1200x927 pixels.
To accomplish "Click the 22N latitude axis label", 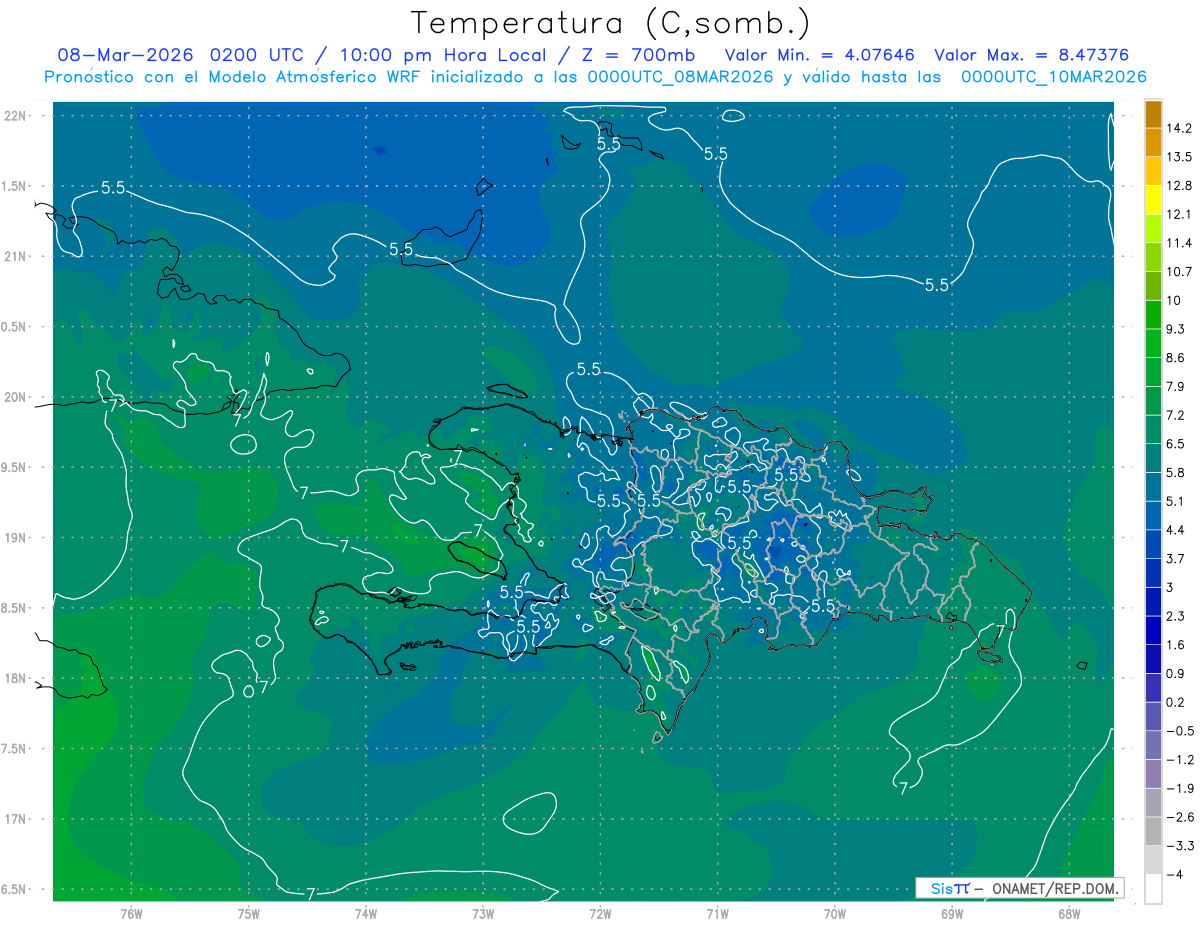I will pyautogui.click(x=15, y=115).
